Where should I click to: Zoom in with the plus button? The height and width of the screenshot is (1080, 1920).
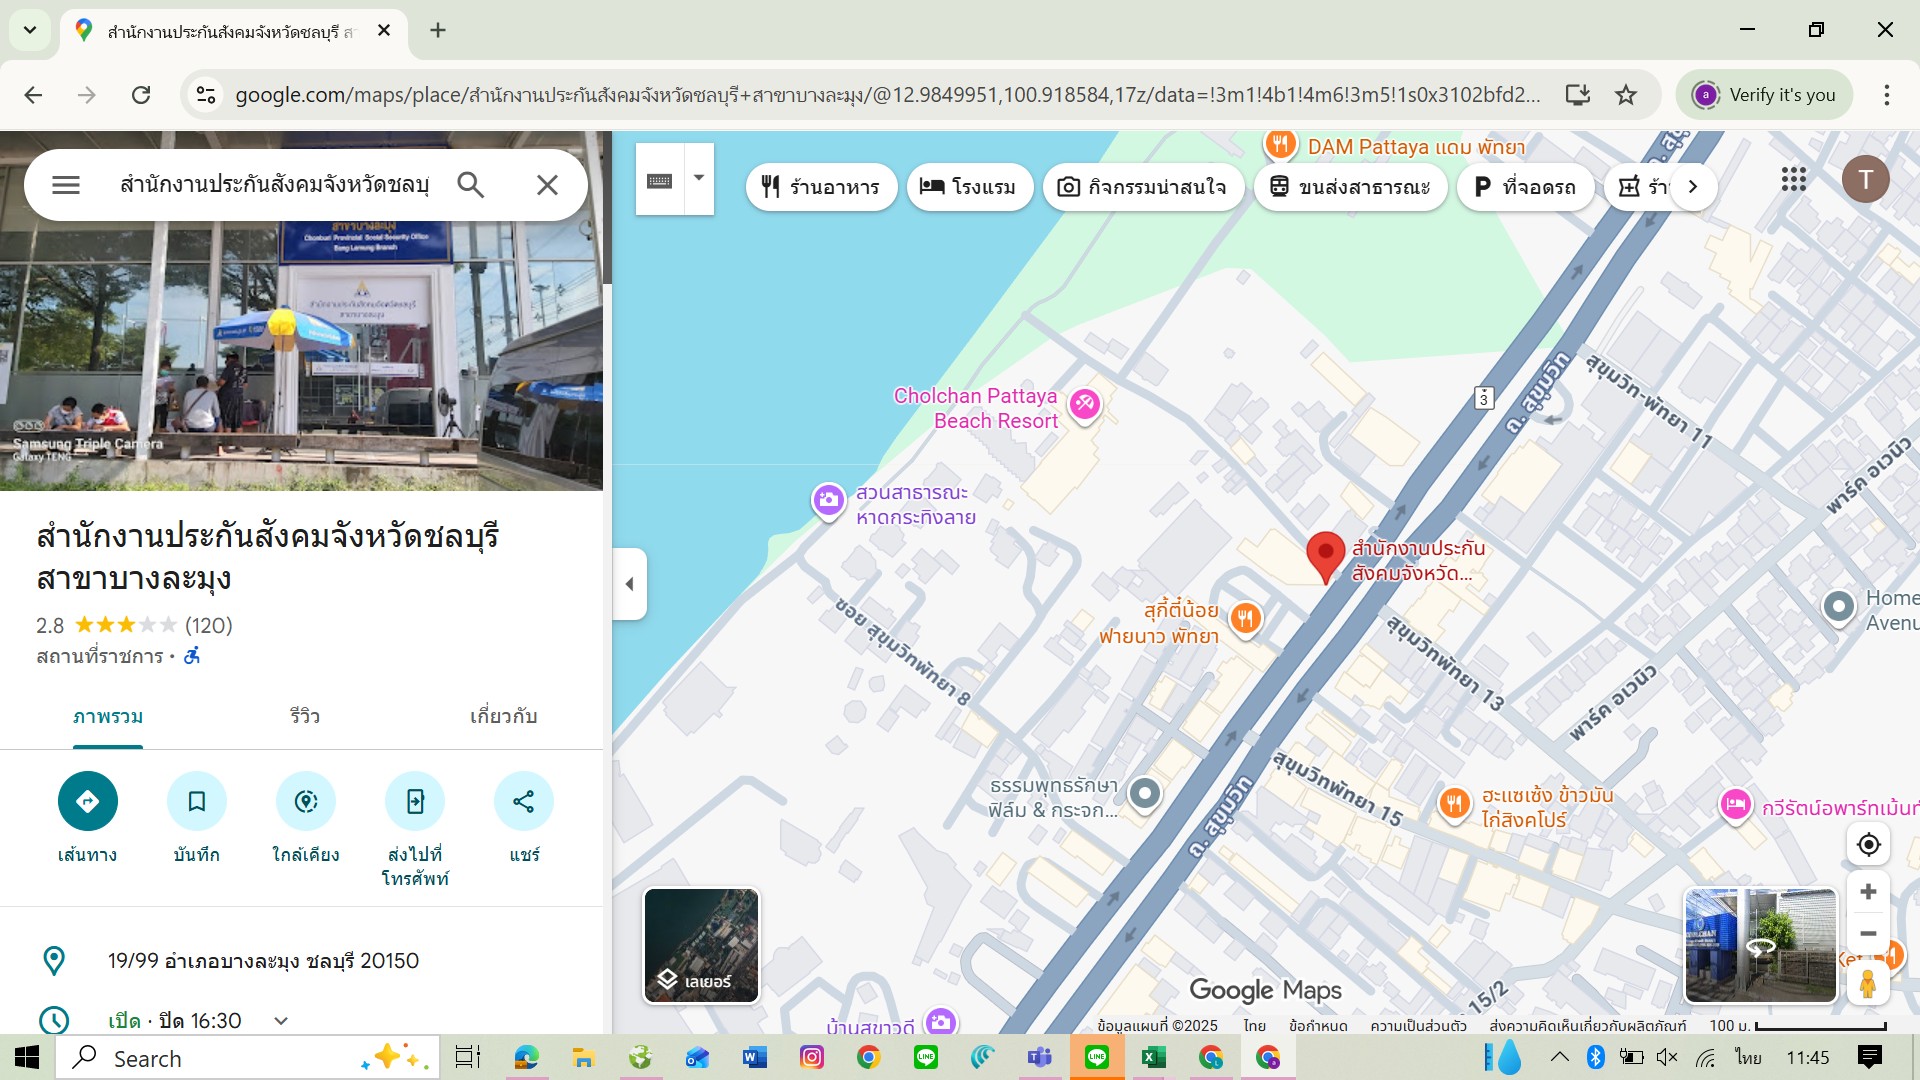click(1867, 892)
